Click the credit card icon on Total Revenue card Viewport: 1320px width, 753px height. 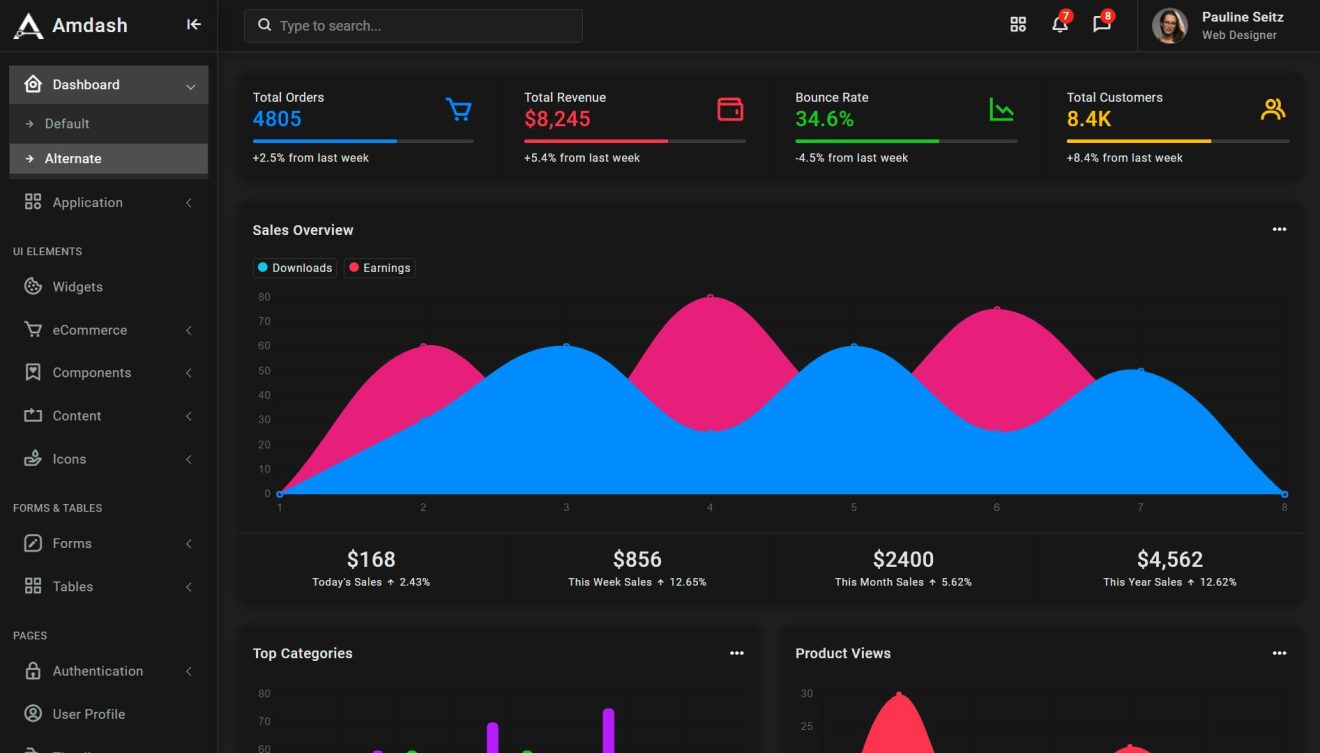coord(729,109)
